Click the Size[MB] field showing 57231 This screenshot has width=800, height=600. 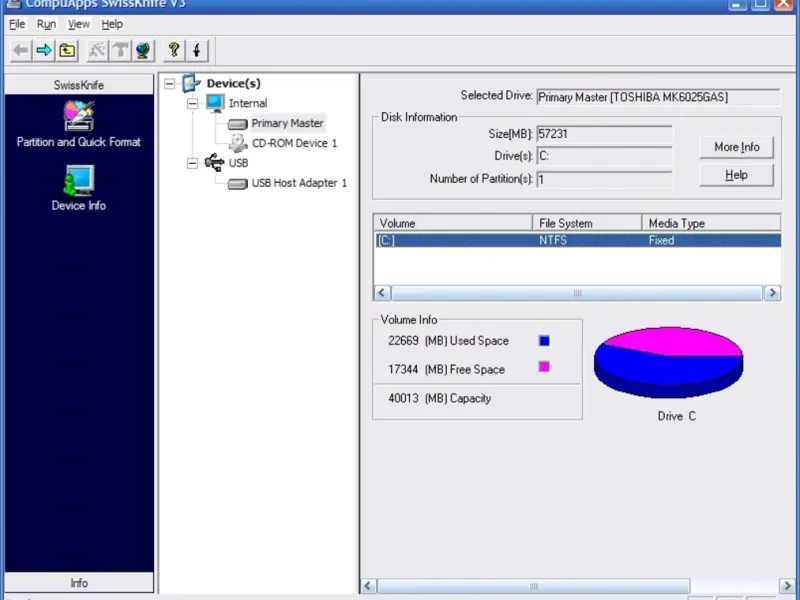point(604,134)
